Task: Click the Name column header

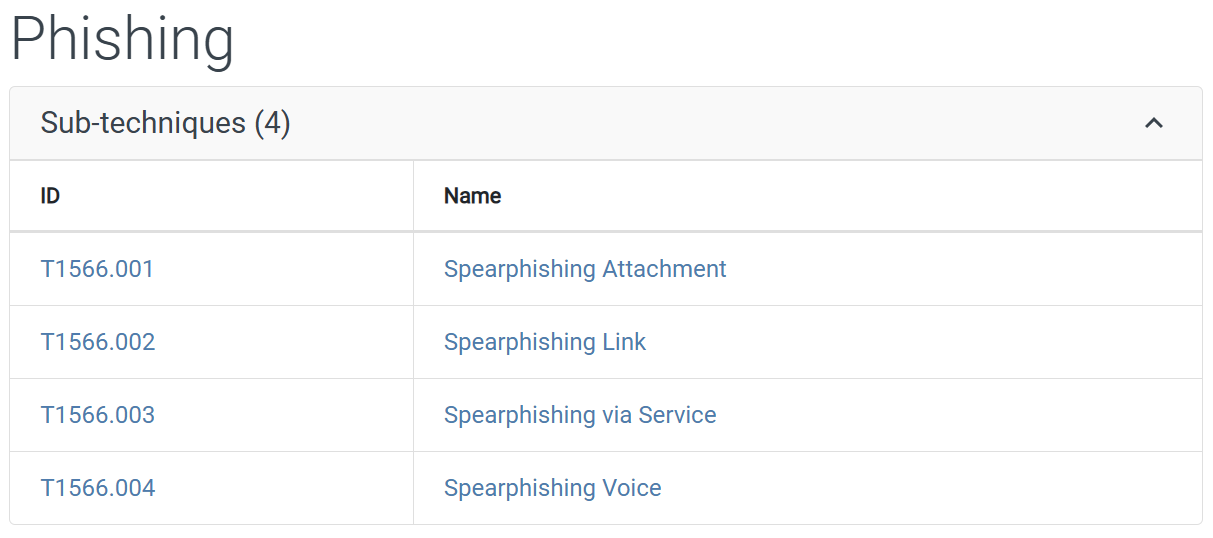Action: [x=473, y=196]
